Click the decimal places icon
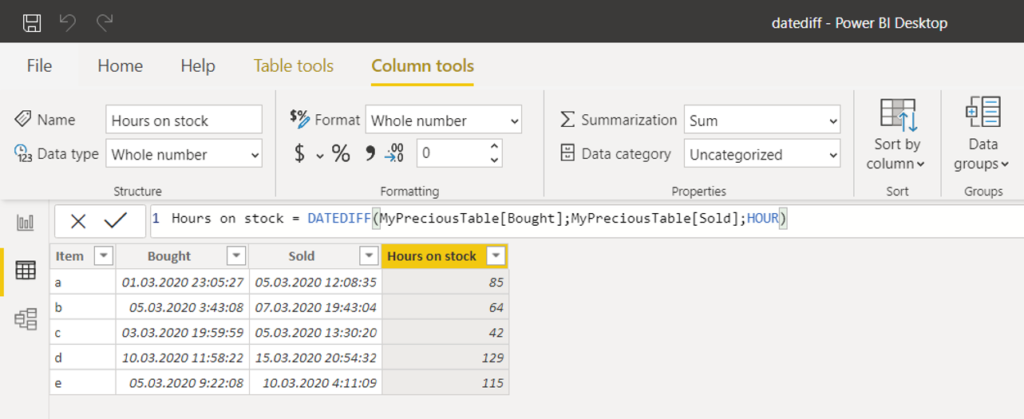 coord(394,153)
